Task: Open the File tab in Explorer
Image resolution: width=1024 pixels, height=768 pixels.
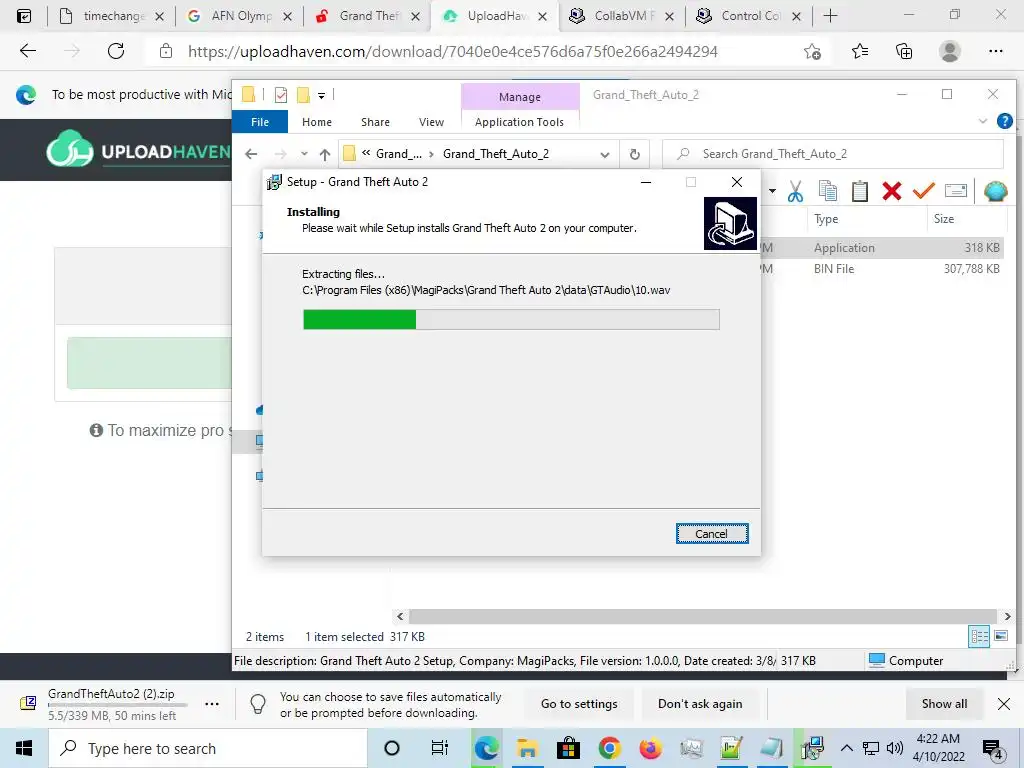Action: coord(260,122)
